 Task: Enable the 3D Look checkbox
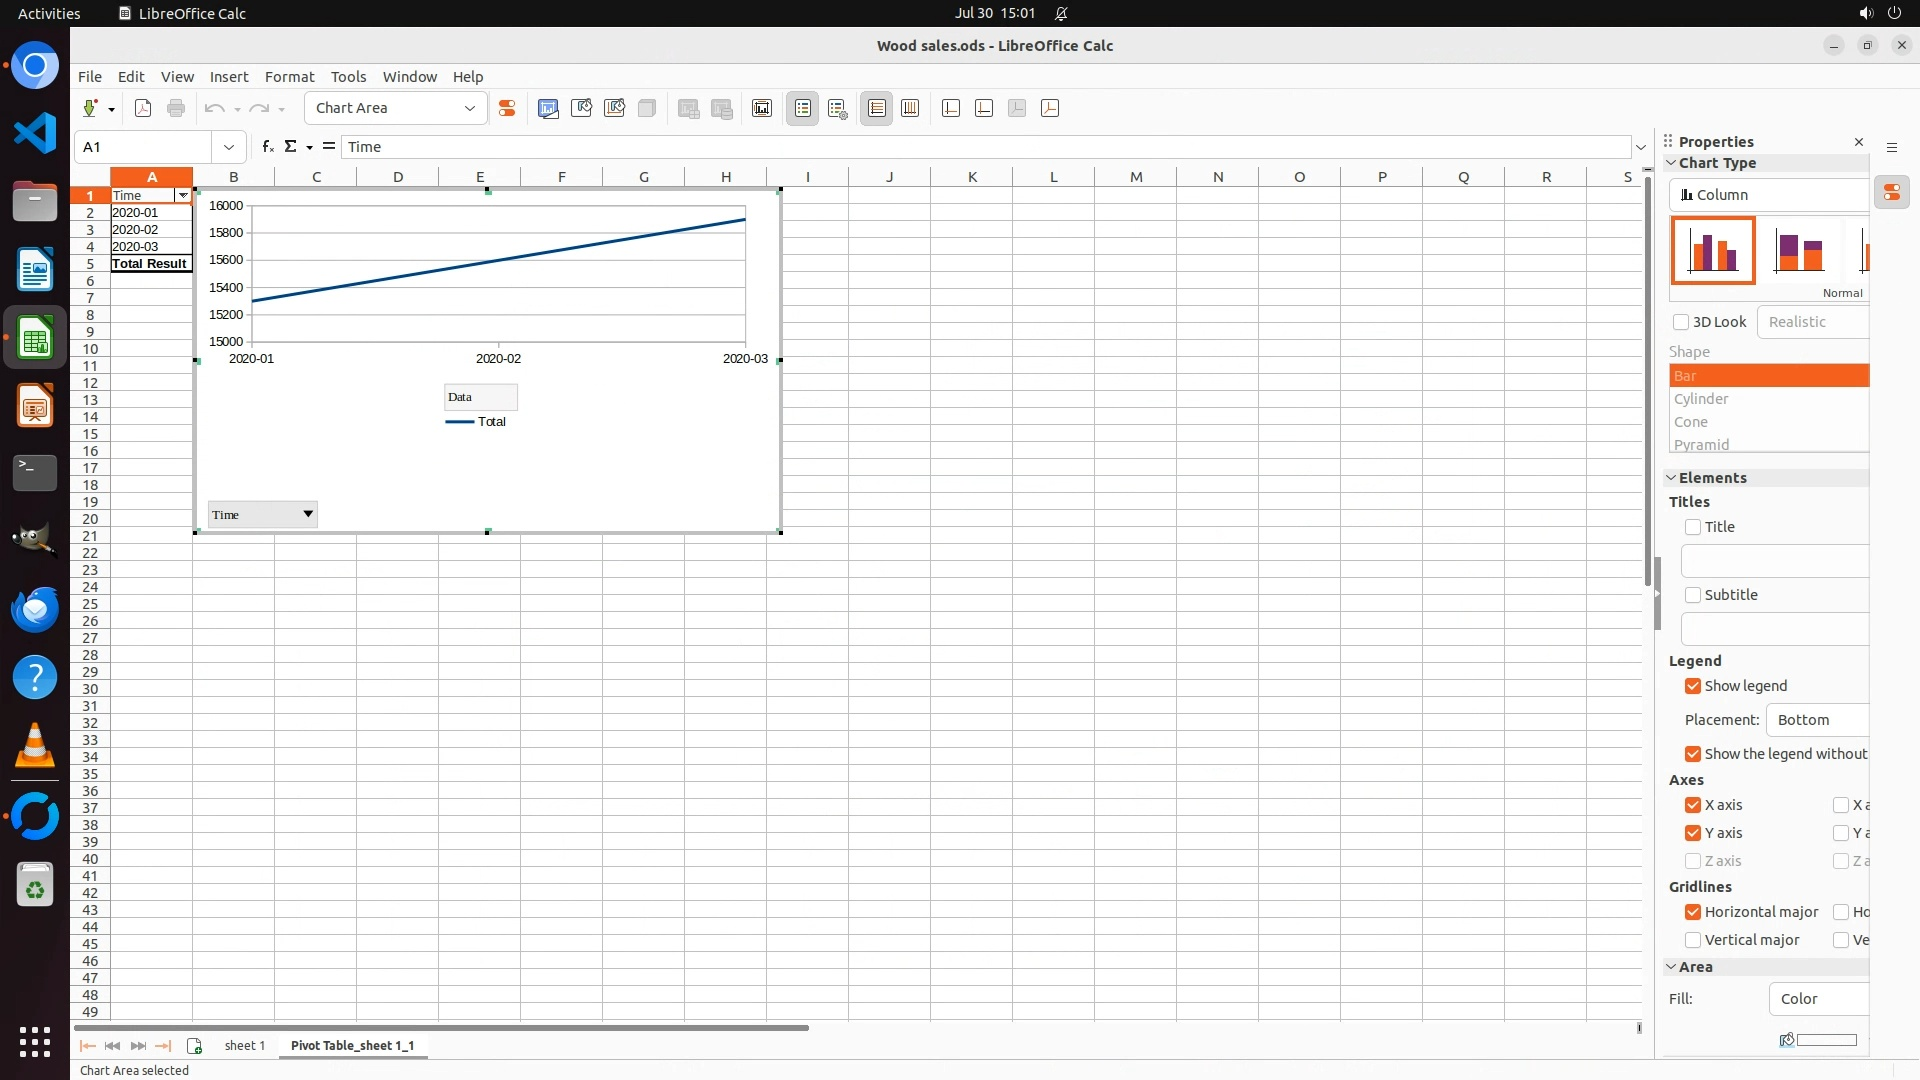click(1681, 322)
